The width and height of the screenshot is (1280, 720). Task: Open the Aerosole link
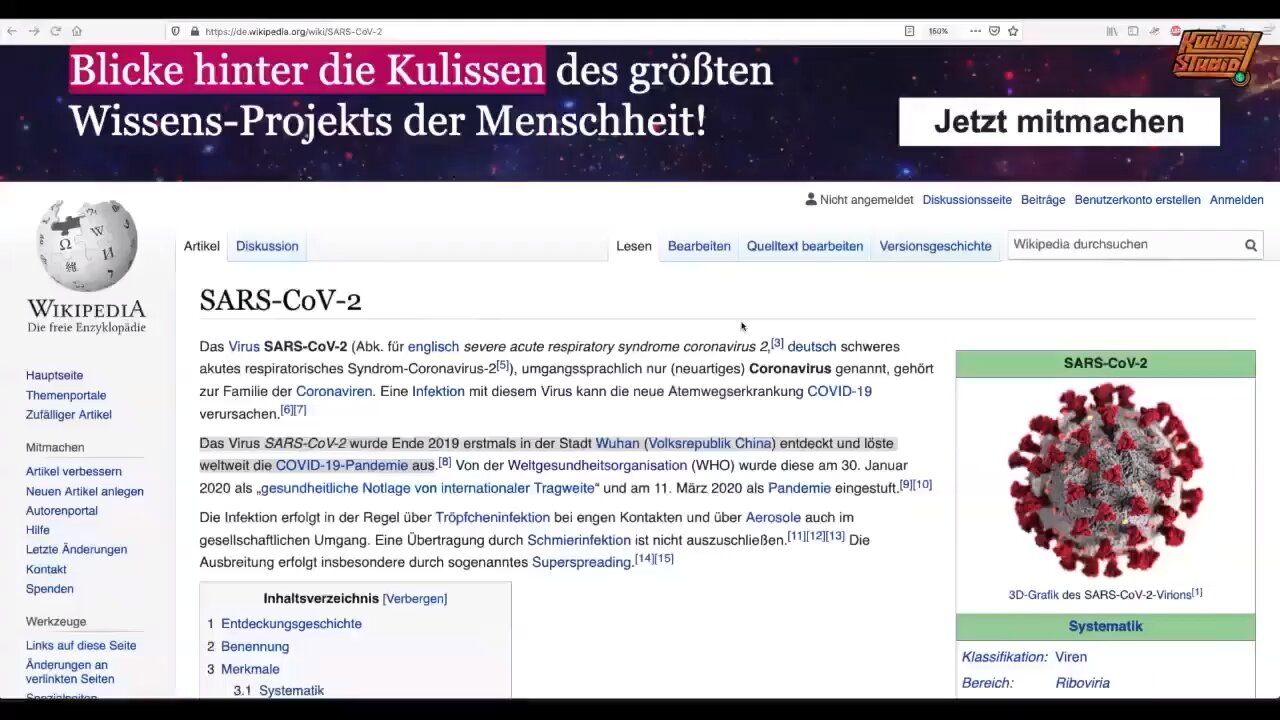tap(773, 517)
